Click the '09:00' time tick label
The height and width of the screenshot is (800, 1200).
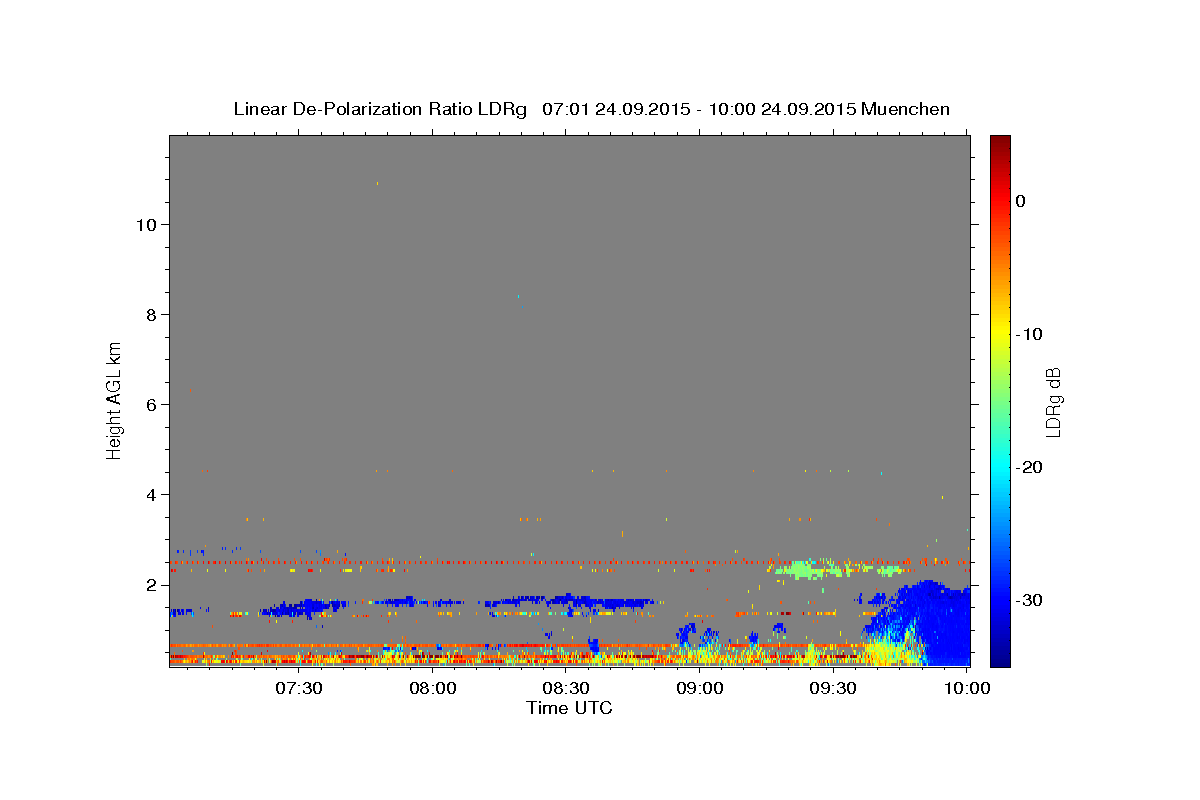point(700,688)
